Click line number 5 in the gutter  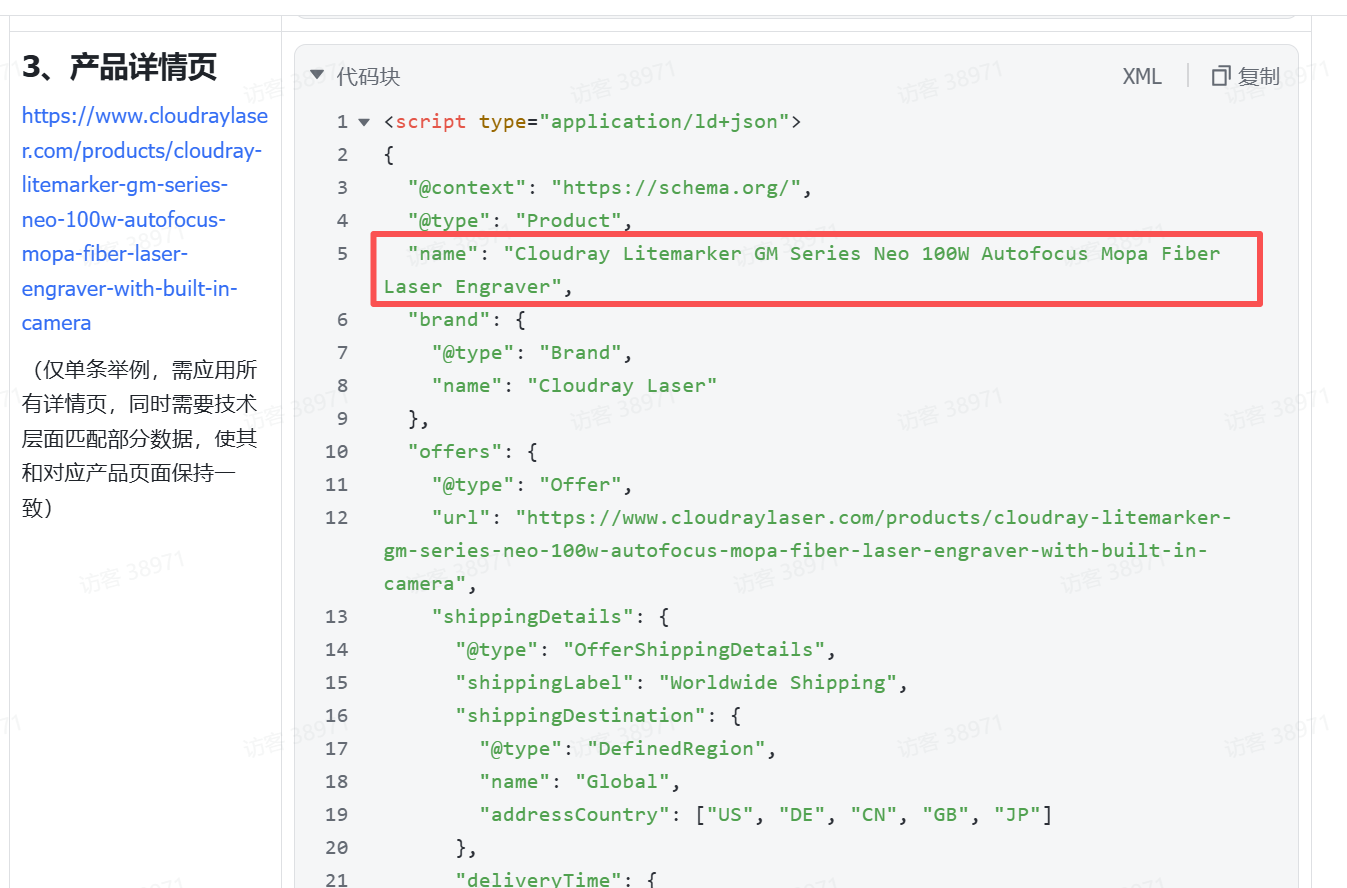(342, 254)
